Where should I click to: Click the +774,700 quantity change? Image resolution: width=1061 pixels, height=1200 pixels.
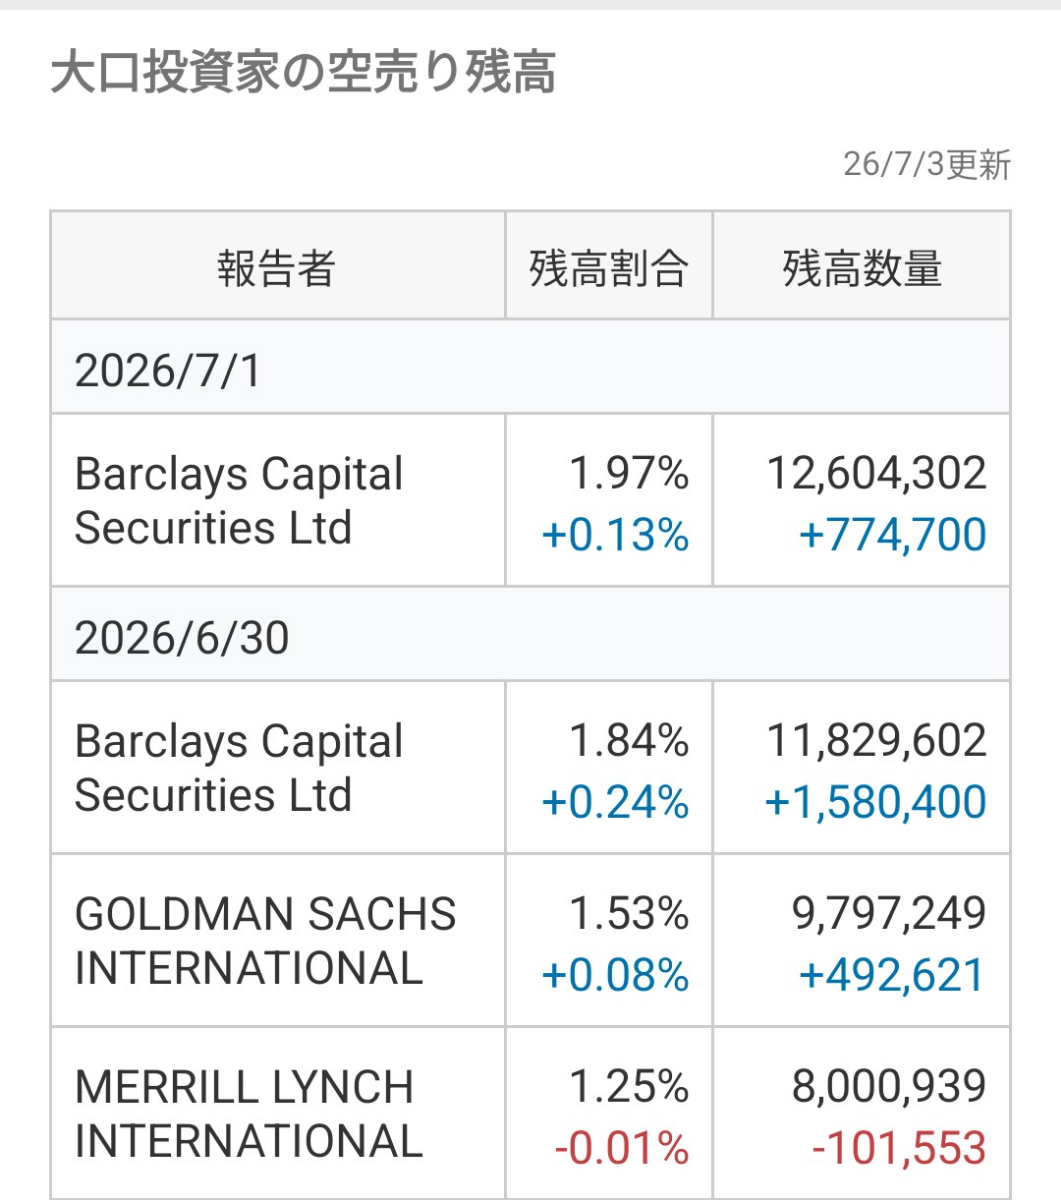tap(892, 535)
